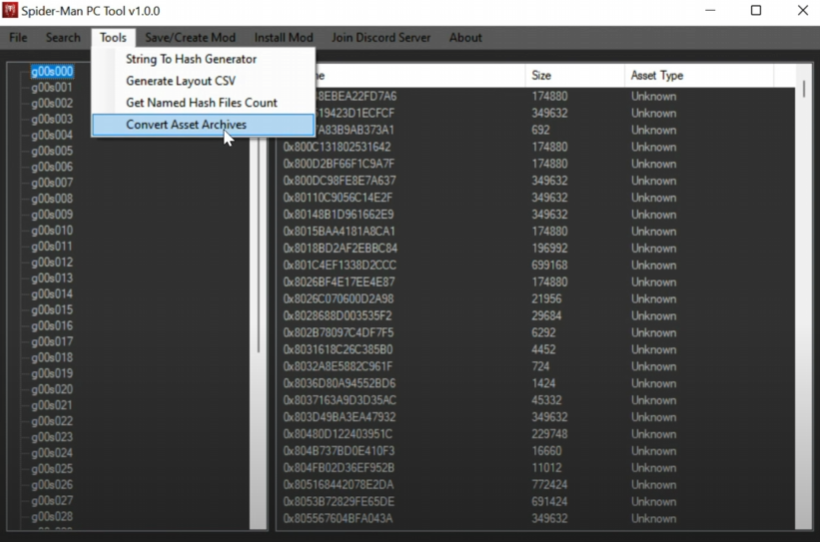Open the About menu

[465, 38]
